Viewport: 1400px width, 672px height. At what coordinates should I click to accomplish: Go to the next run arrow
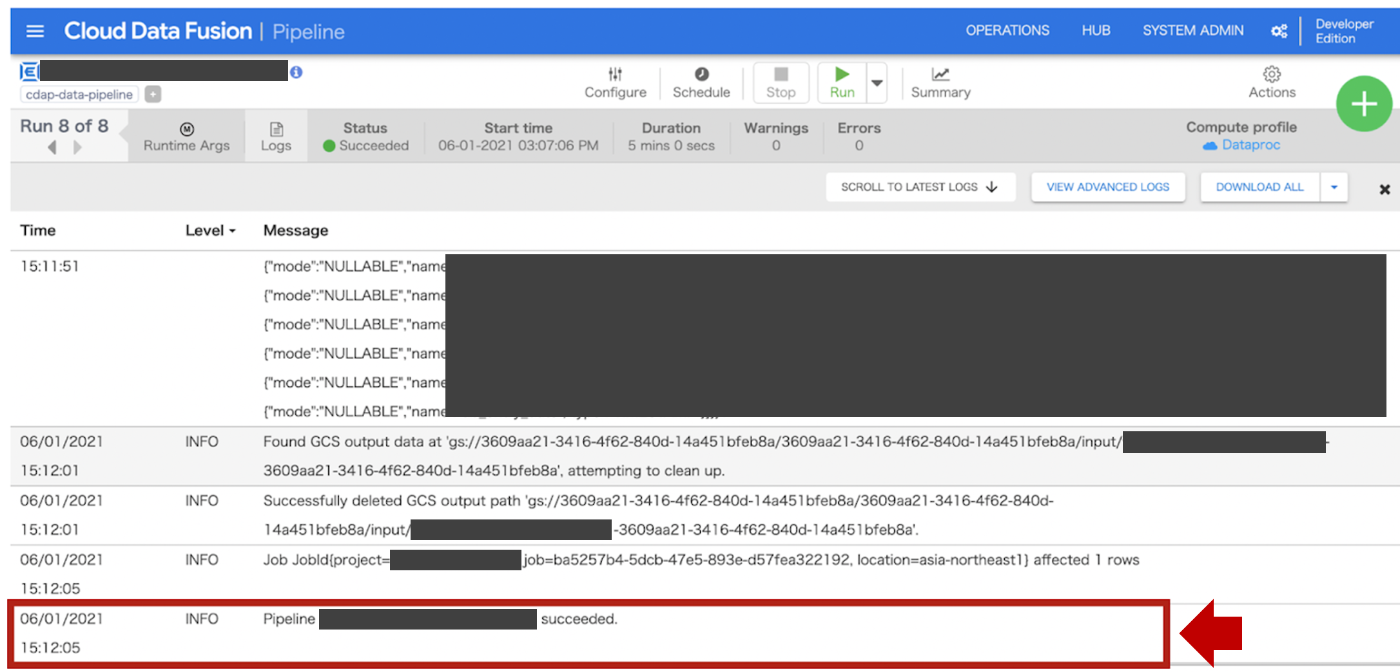[78, 147]
